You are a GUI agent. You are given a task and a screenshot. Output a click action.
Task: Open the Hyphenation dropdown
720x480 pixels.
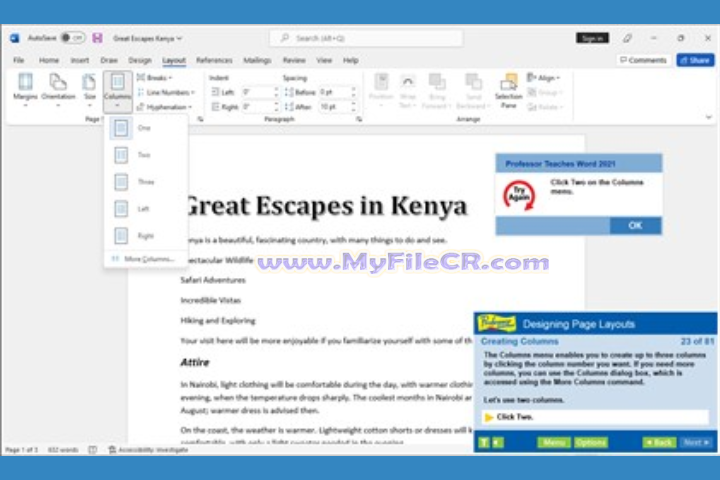[x=164, y=107]
